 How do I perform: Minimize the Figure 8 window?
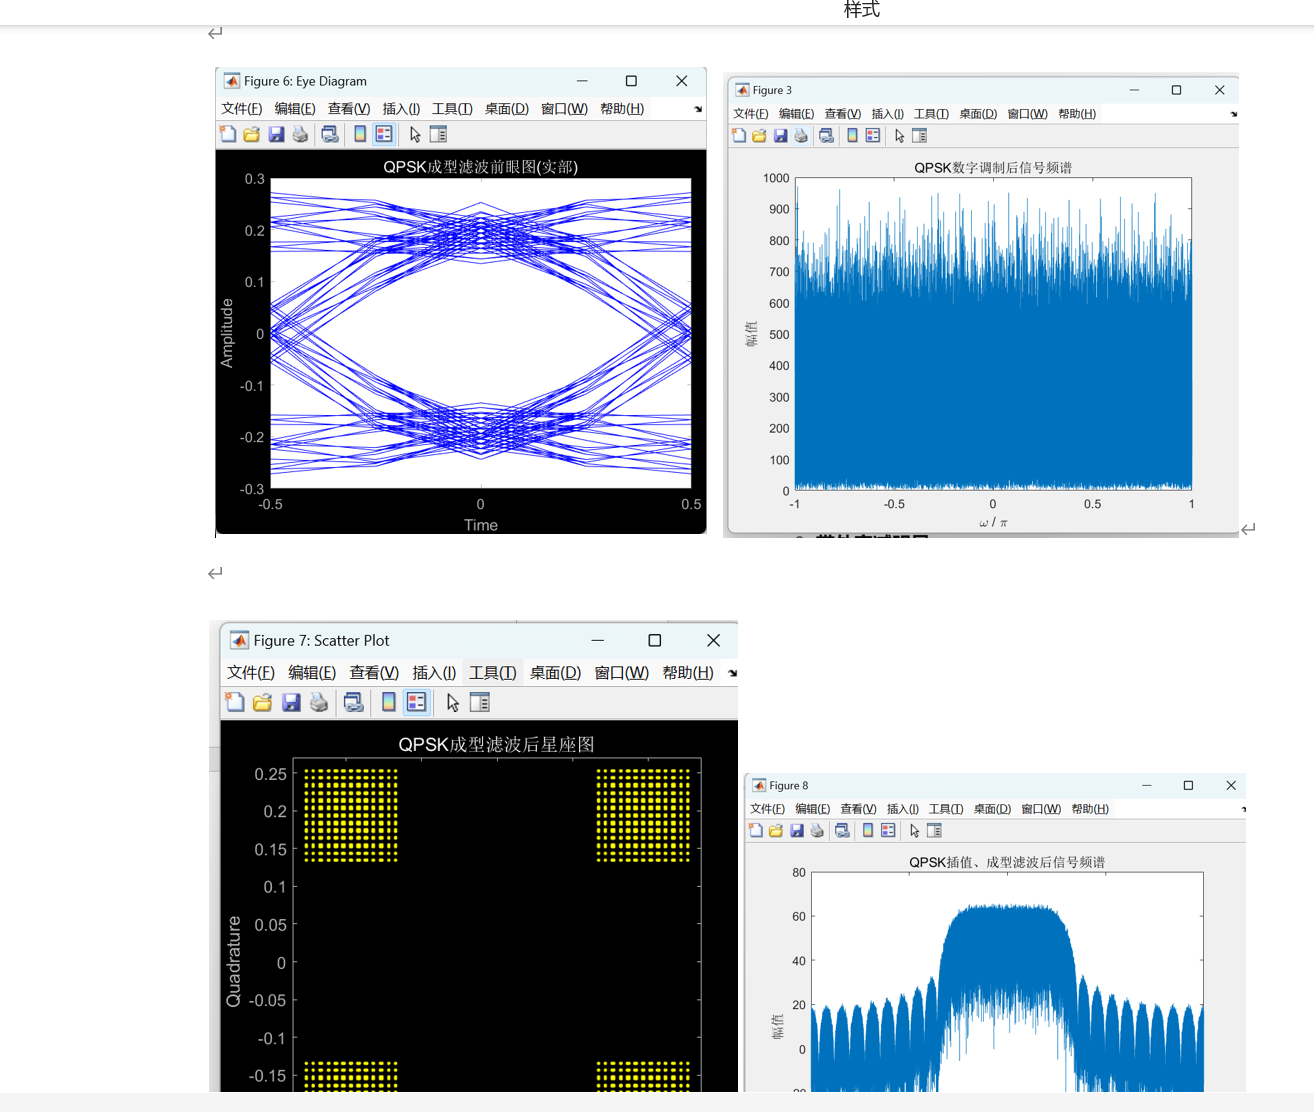click(1147, 785)
